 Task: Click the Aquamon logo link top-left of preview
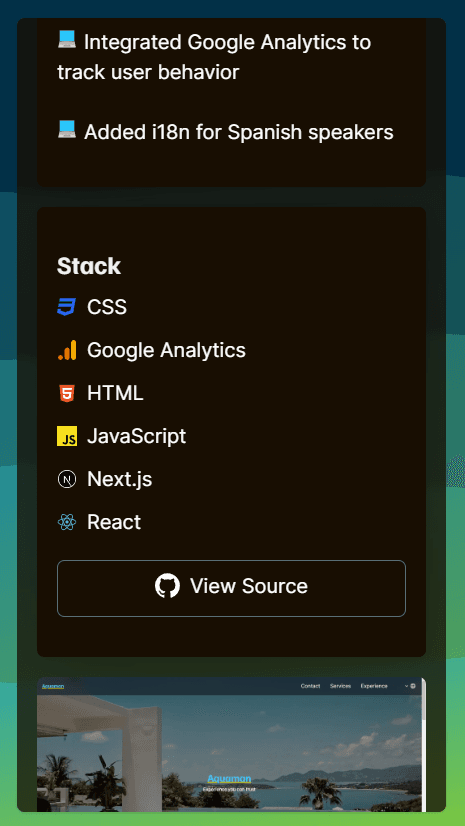point(53,686)
